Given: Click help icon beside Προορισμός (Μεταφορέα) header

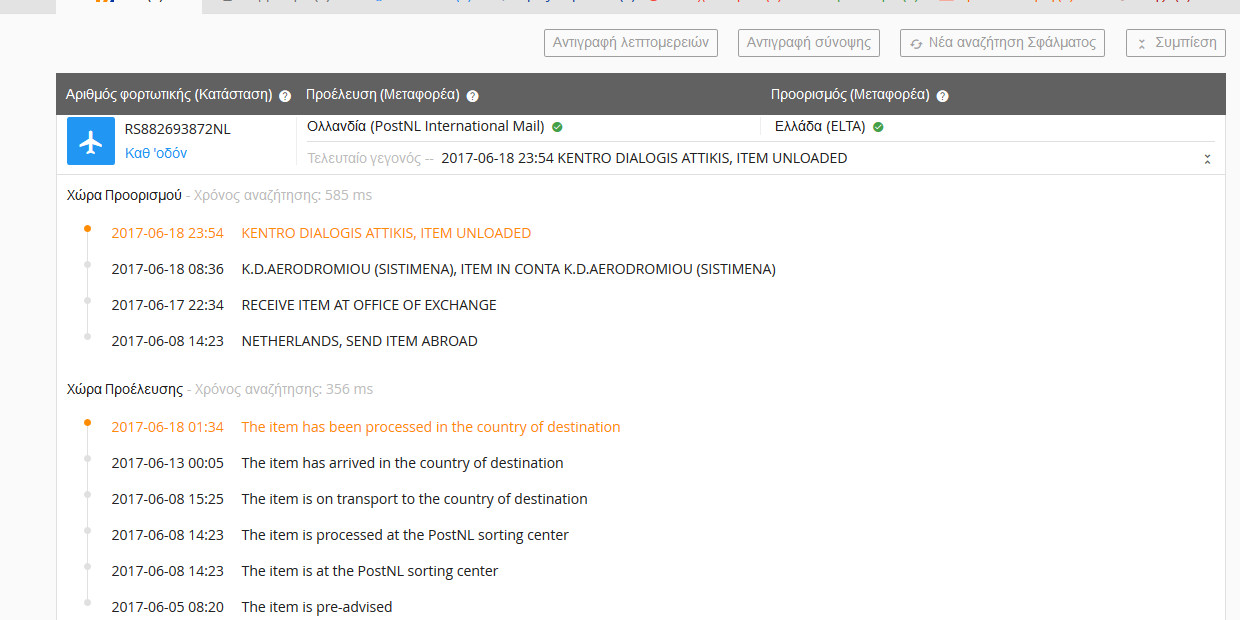Looking at the screenshot, I should coord(942,96).
